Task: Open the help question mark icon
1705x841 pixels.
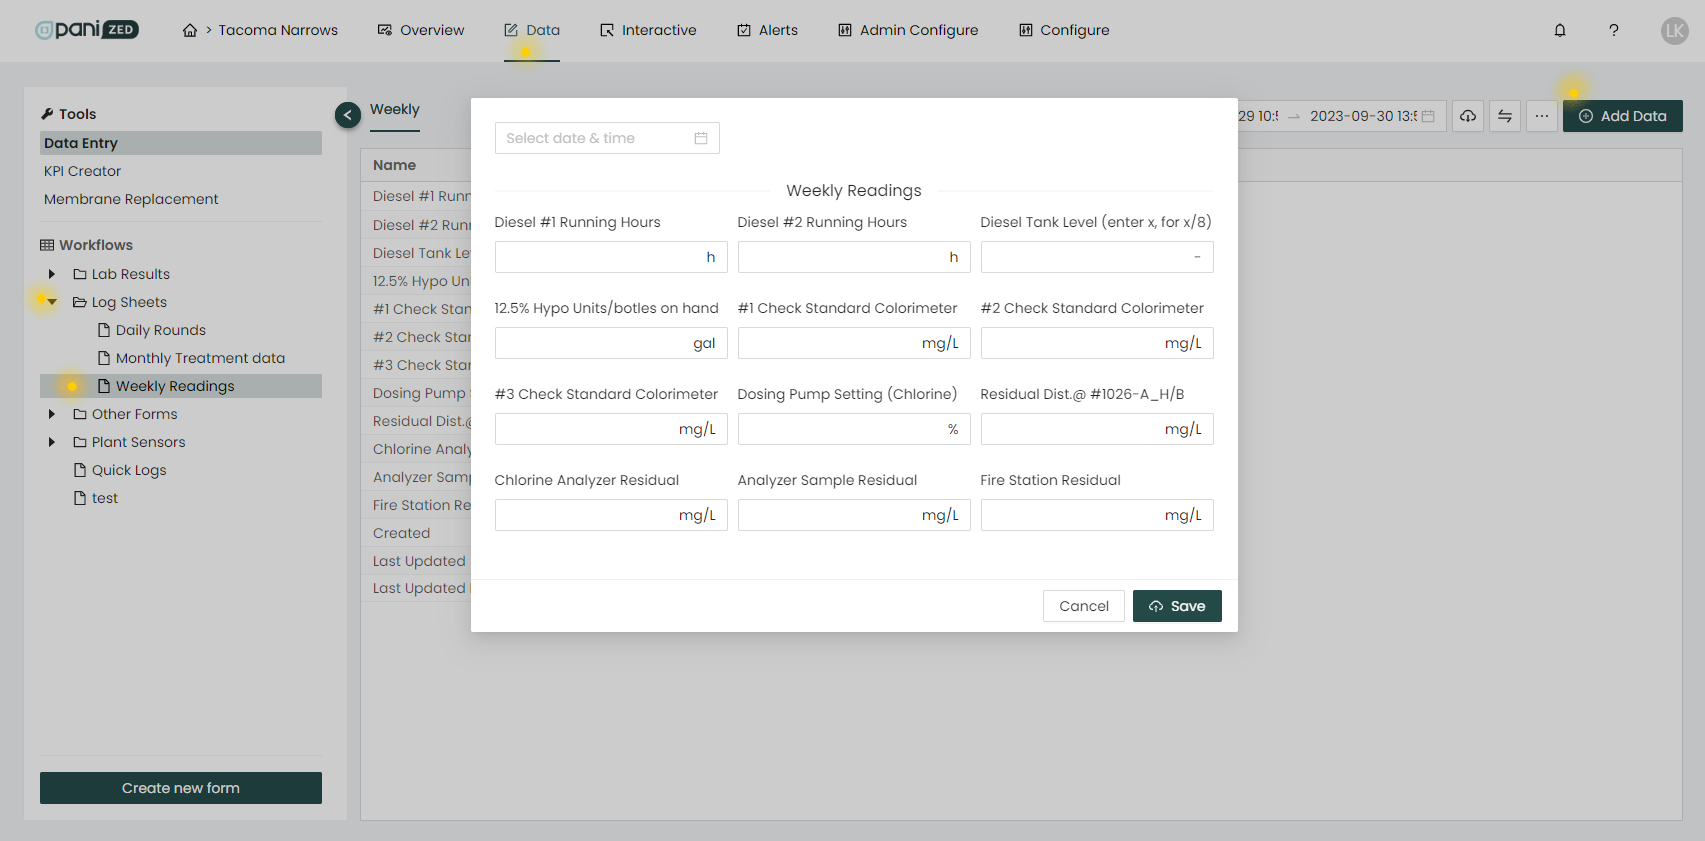Action: coord(1613,30)
